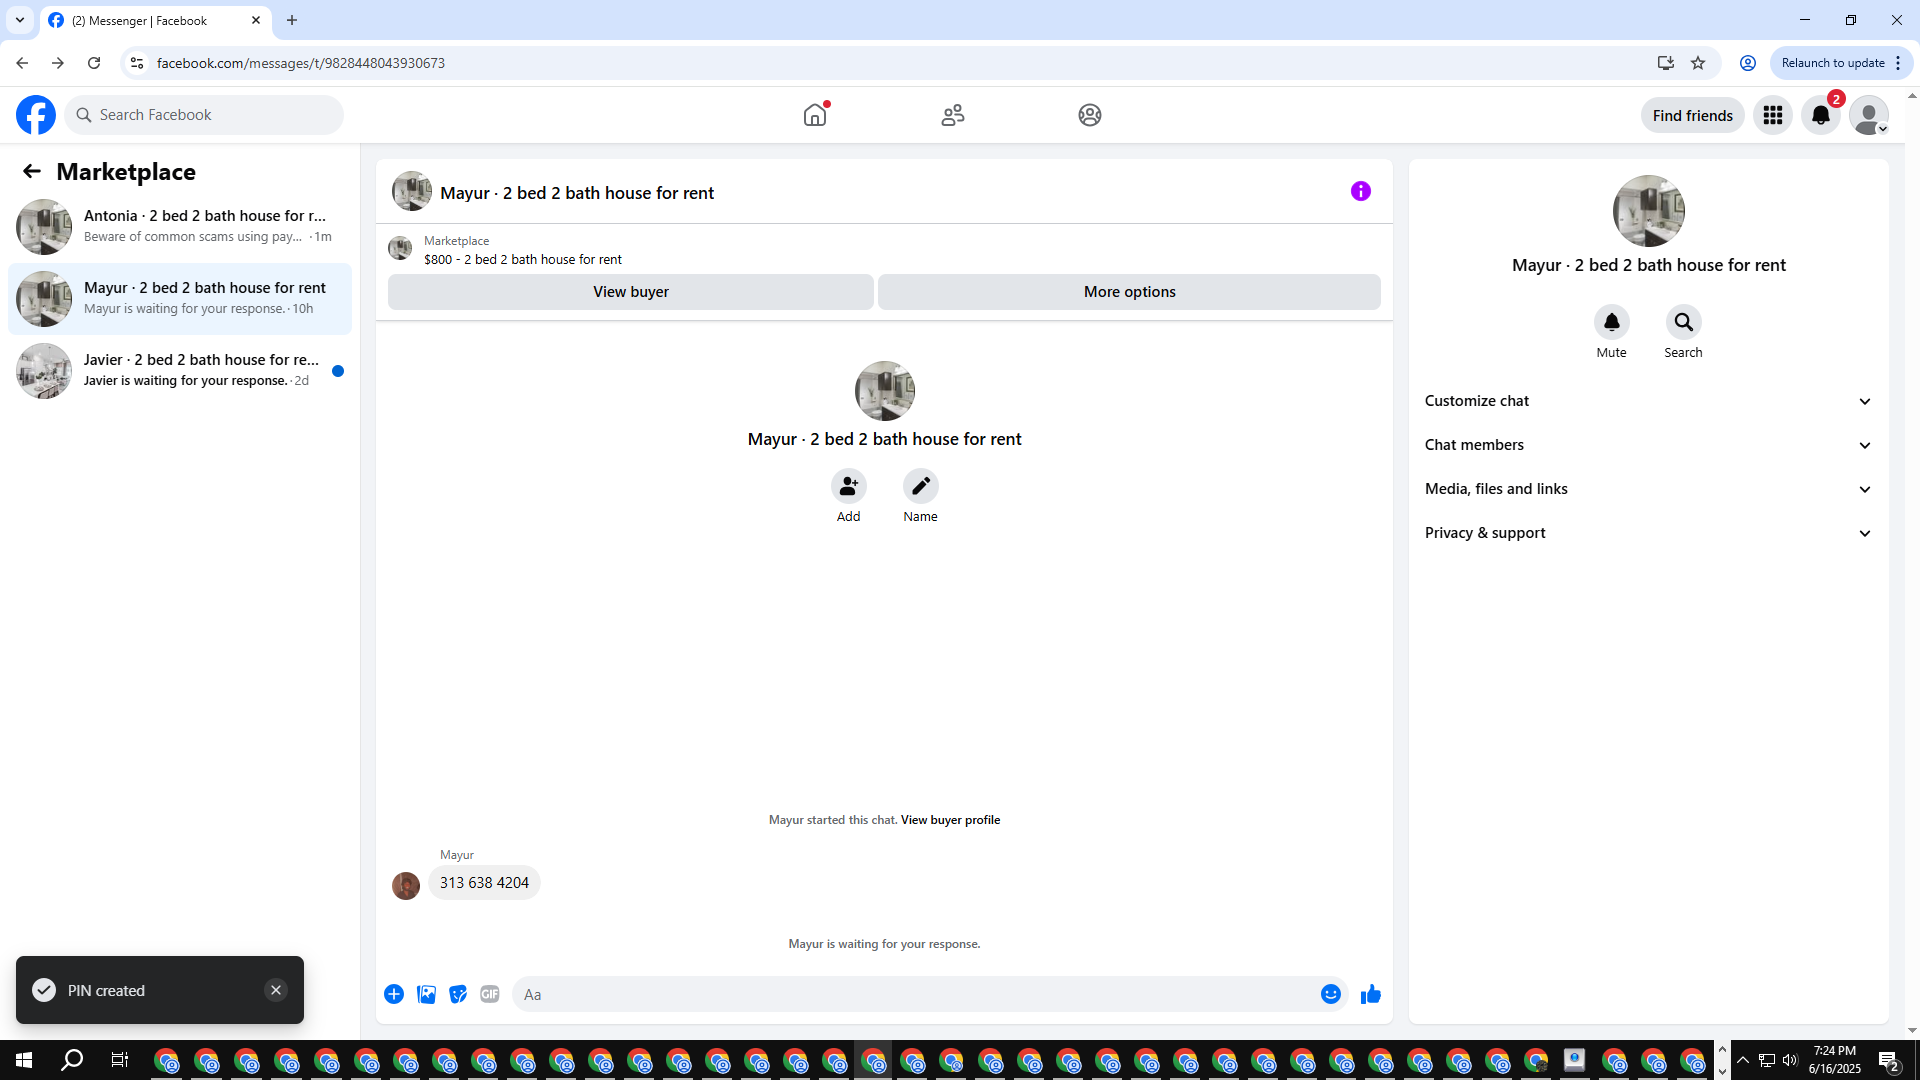Viewport: 1920px width, 1080px height.
Task: Click the Add people icon
Action: (848, 486)
